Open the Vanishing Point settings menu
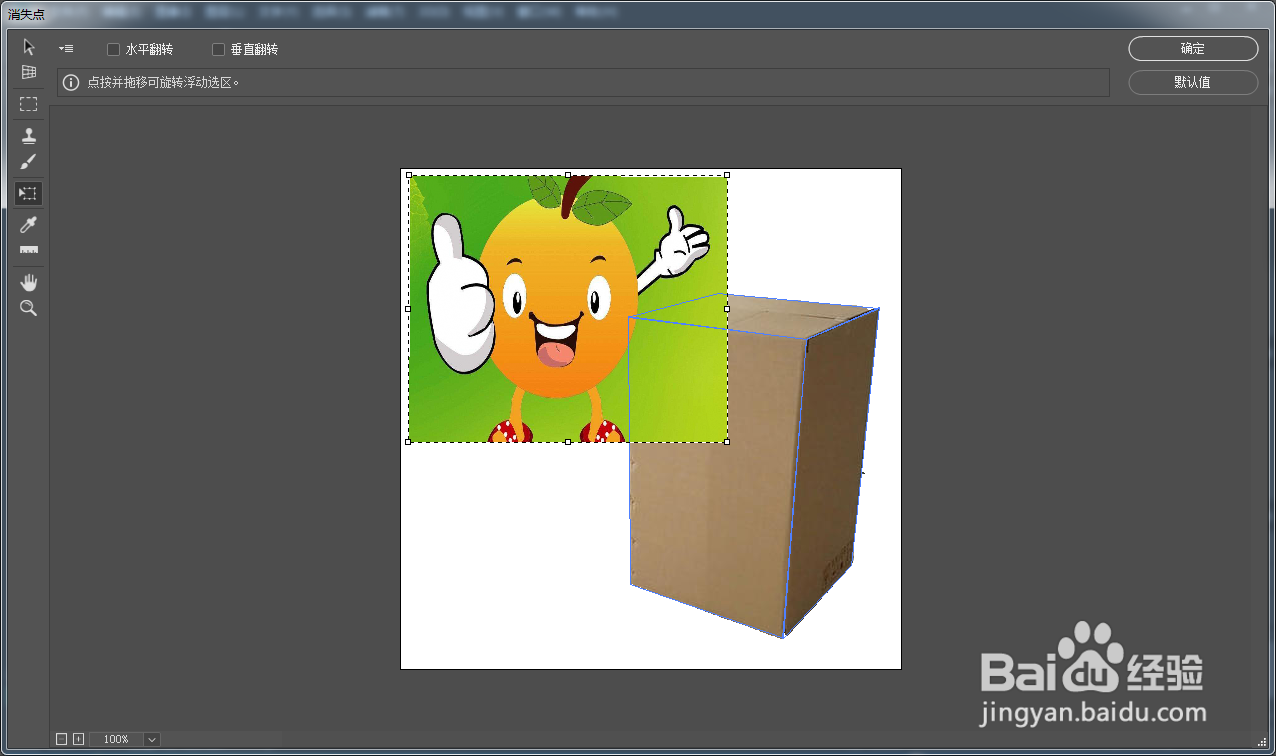This screenshot has width=1276, height=756. coord(66,48)
